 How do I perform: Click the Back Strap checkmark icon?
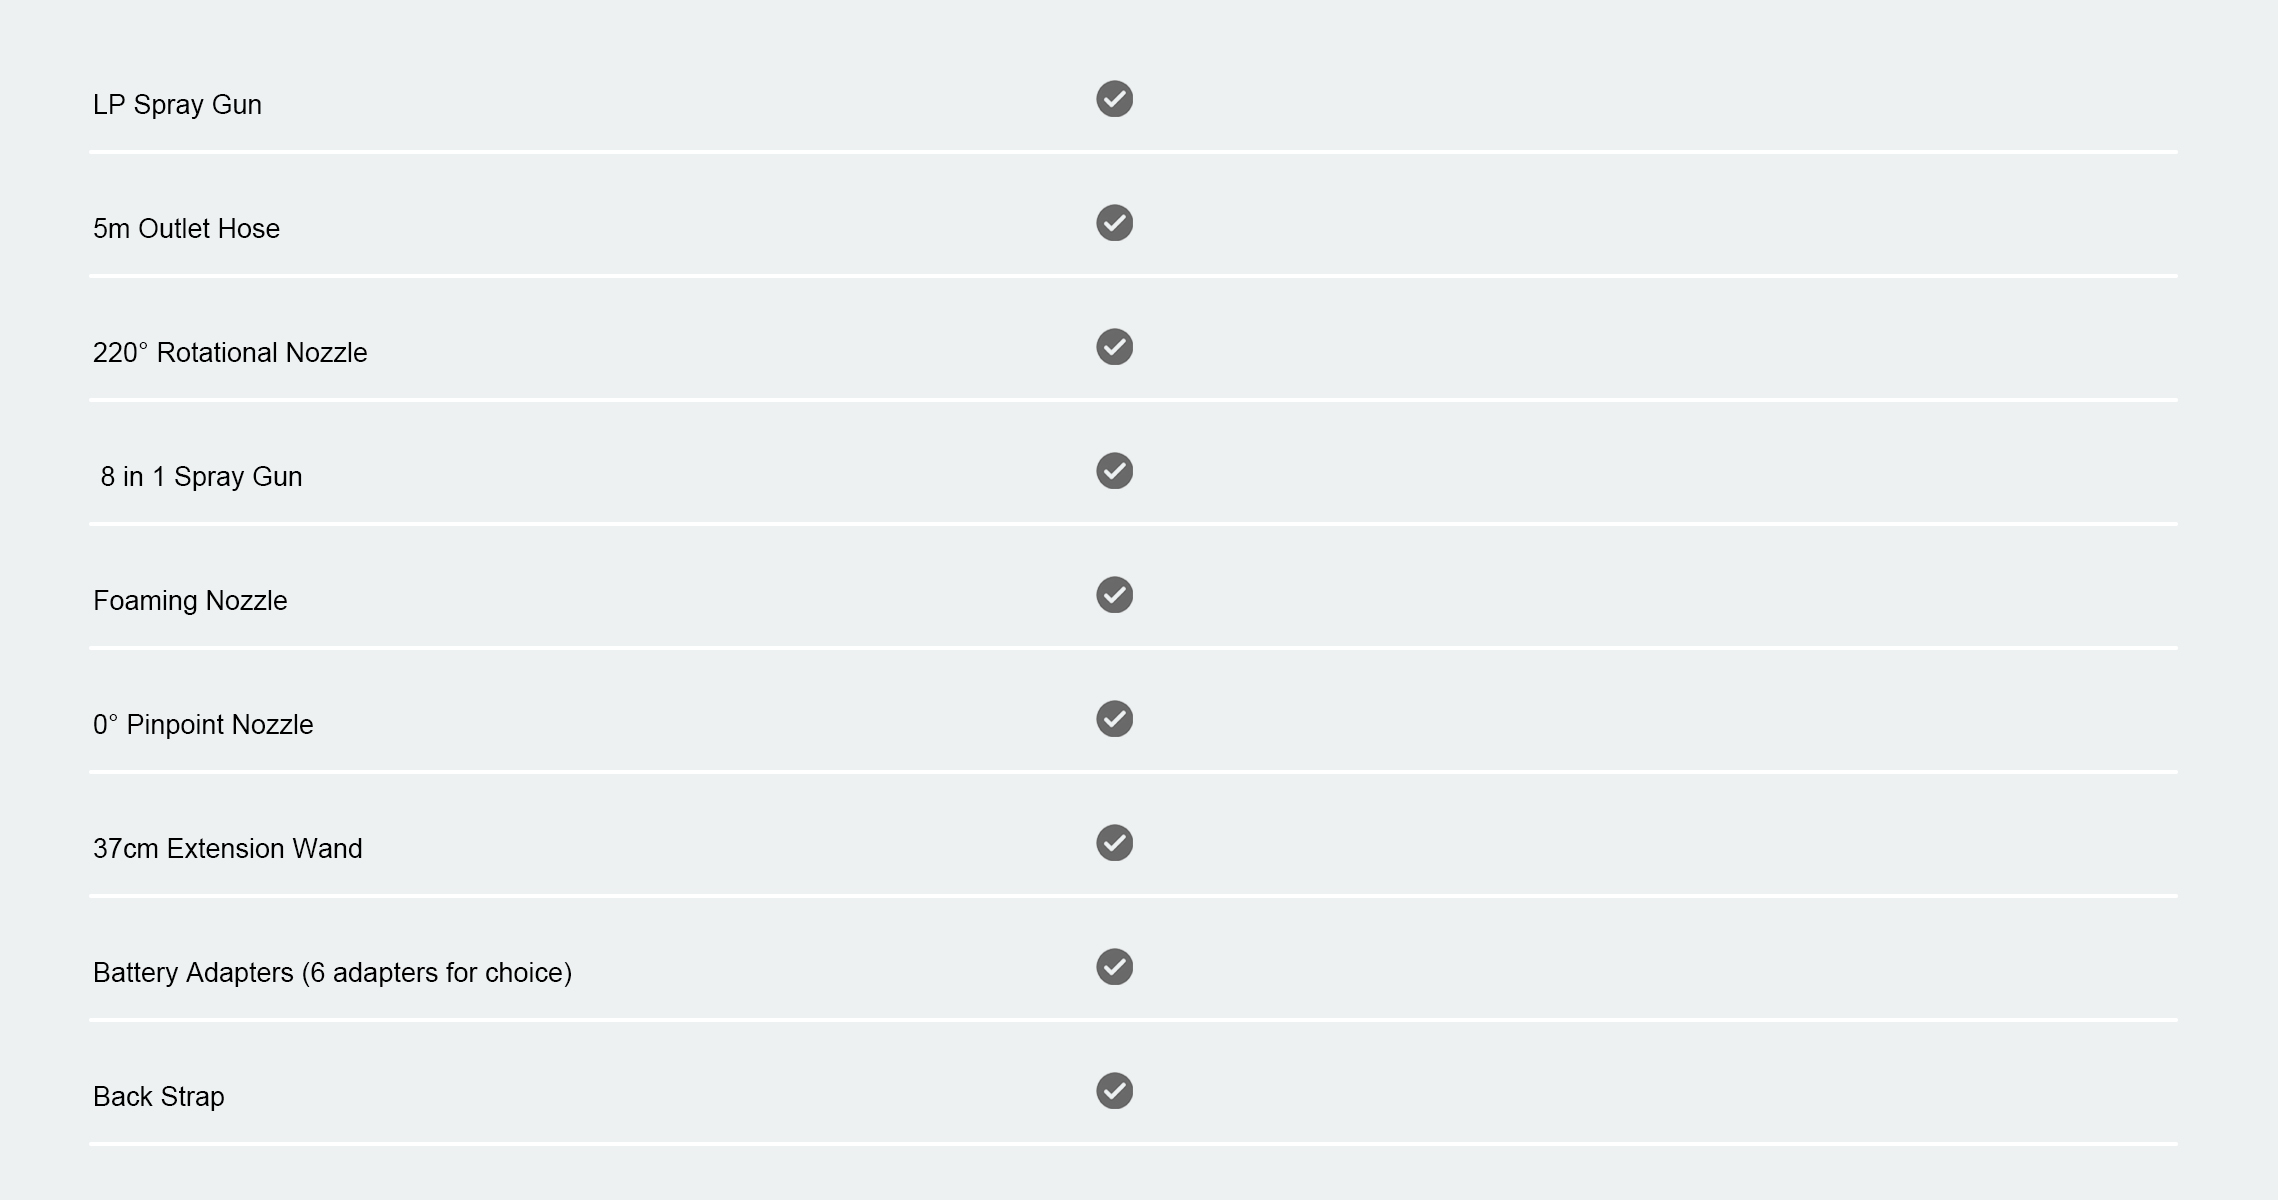(x=1114, y=1091)
